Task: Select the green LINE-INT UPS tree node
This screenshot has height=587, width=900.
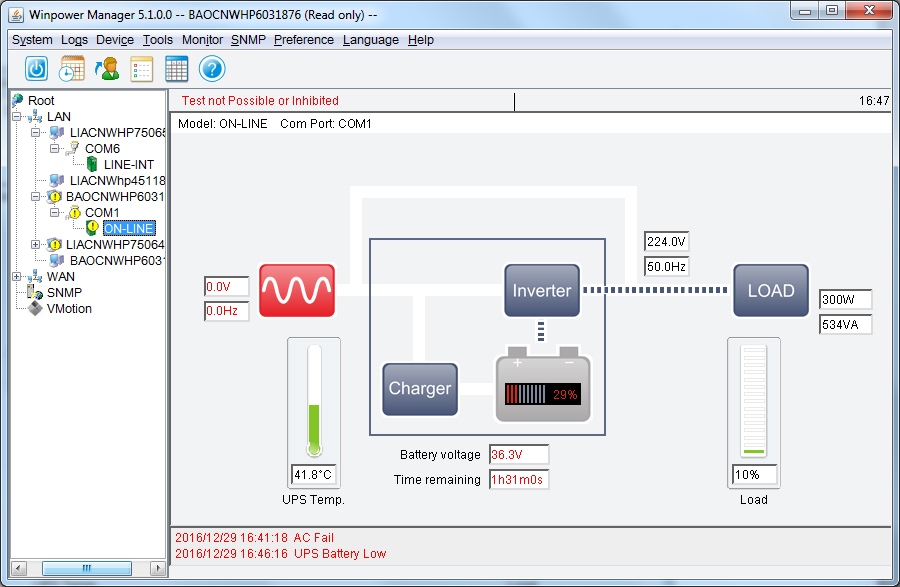Action: (120, 165)
